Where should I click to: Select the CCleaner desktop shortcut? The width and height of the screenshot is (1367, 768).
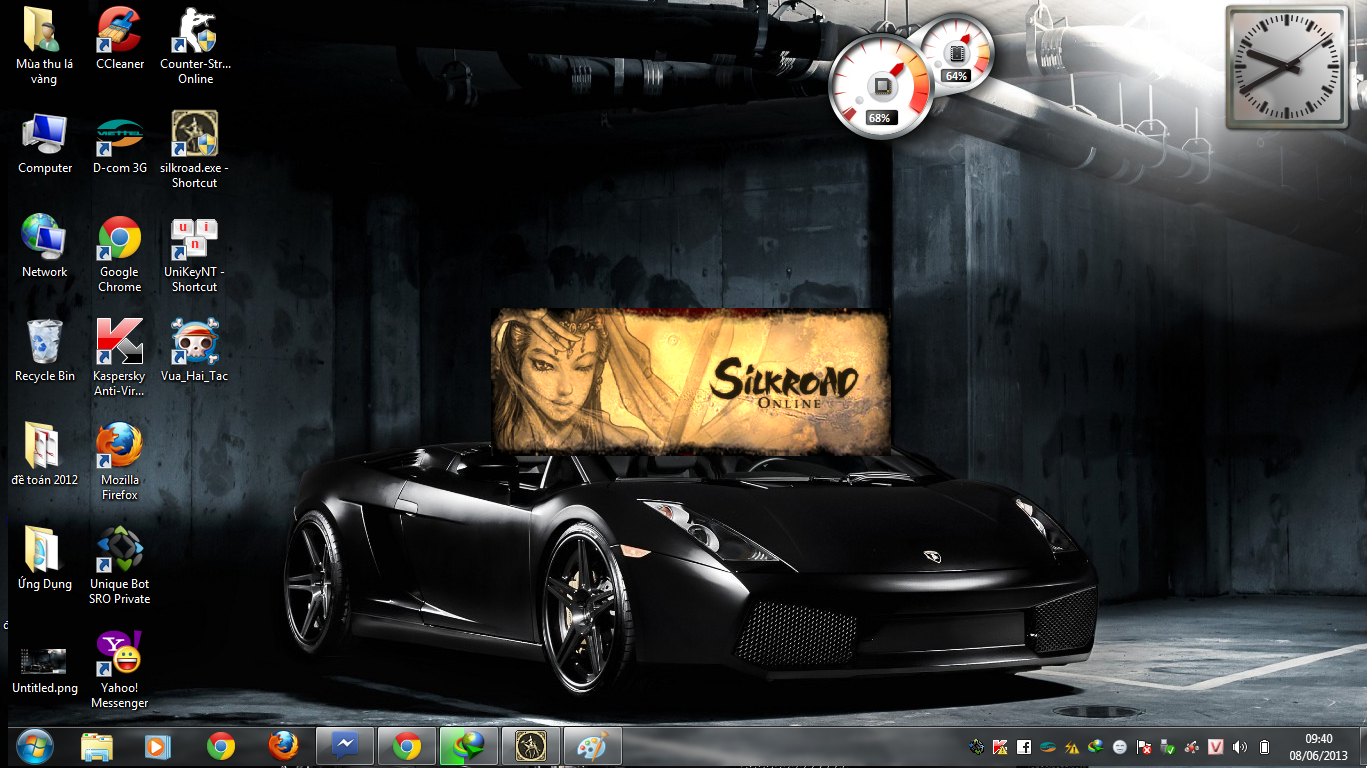click(119, 38)
